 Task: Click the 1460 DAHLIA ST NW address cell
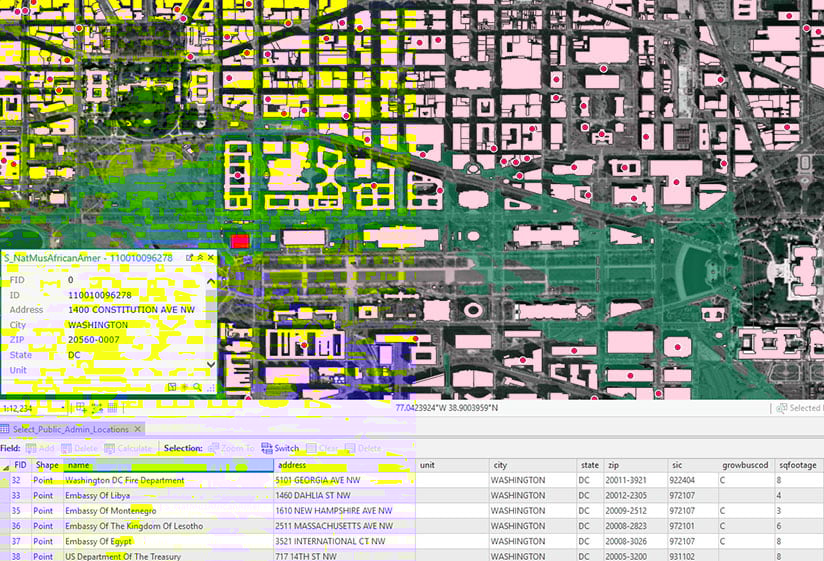tap(345, 495)
